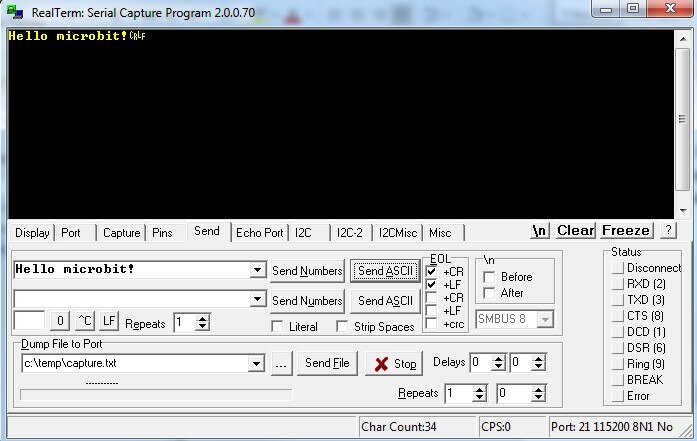Screen dimensions: 697x441
Task: Open the c:\temp\capture.txt file path dropdown
Action: (257, 364)
